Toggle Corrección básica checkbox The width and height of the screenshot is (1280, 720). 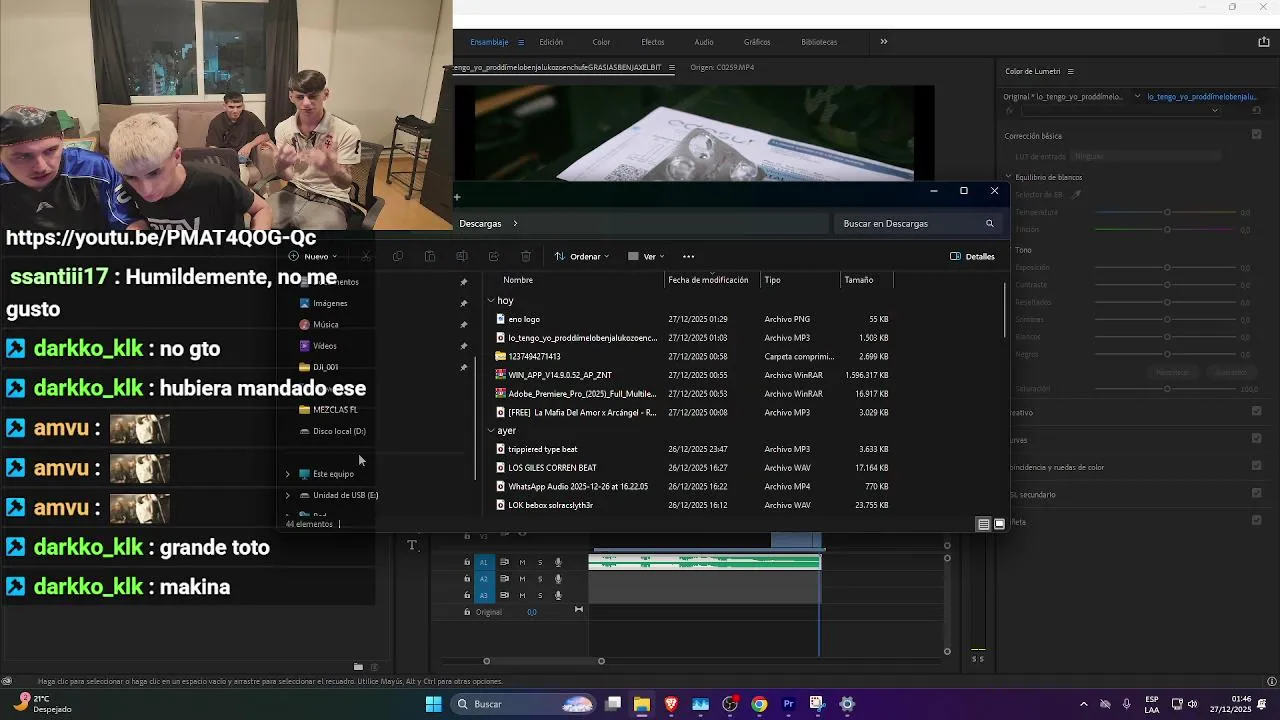(1257, 134)
